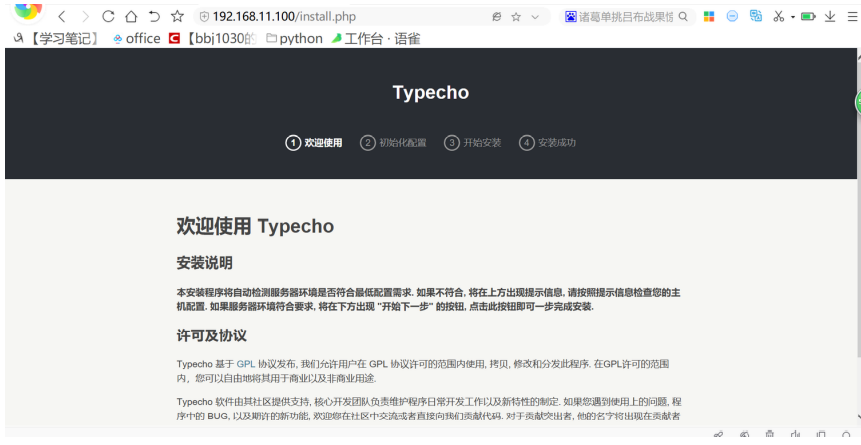Open the colorful apps grid icon
Screen dimensions: 861x445
click(709, 16)
